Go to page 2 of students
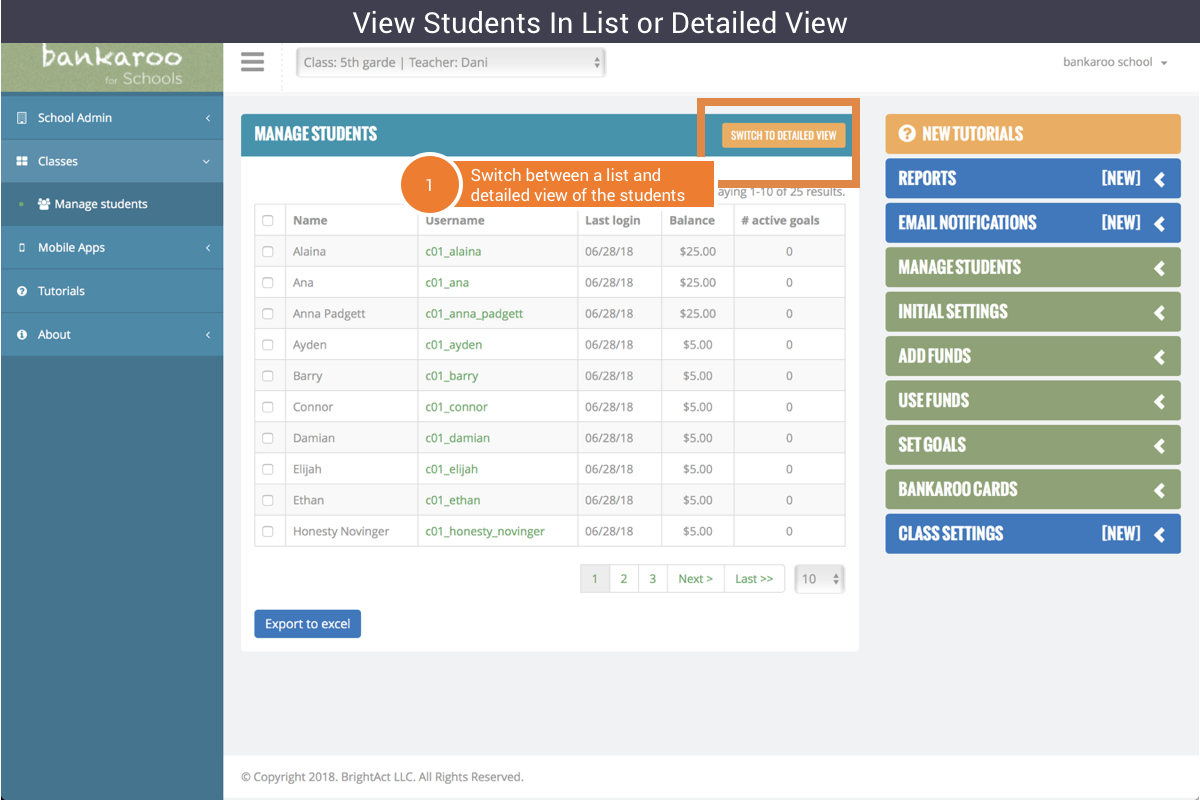The height and width of the screenshot is (800, 1200). (623, 579)
